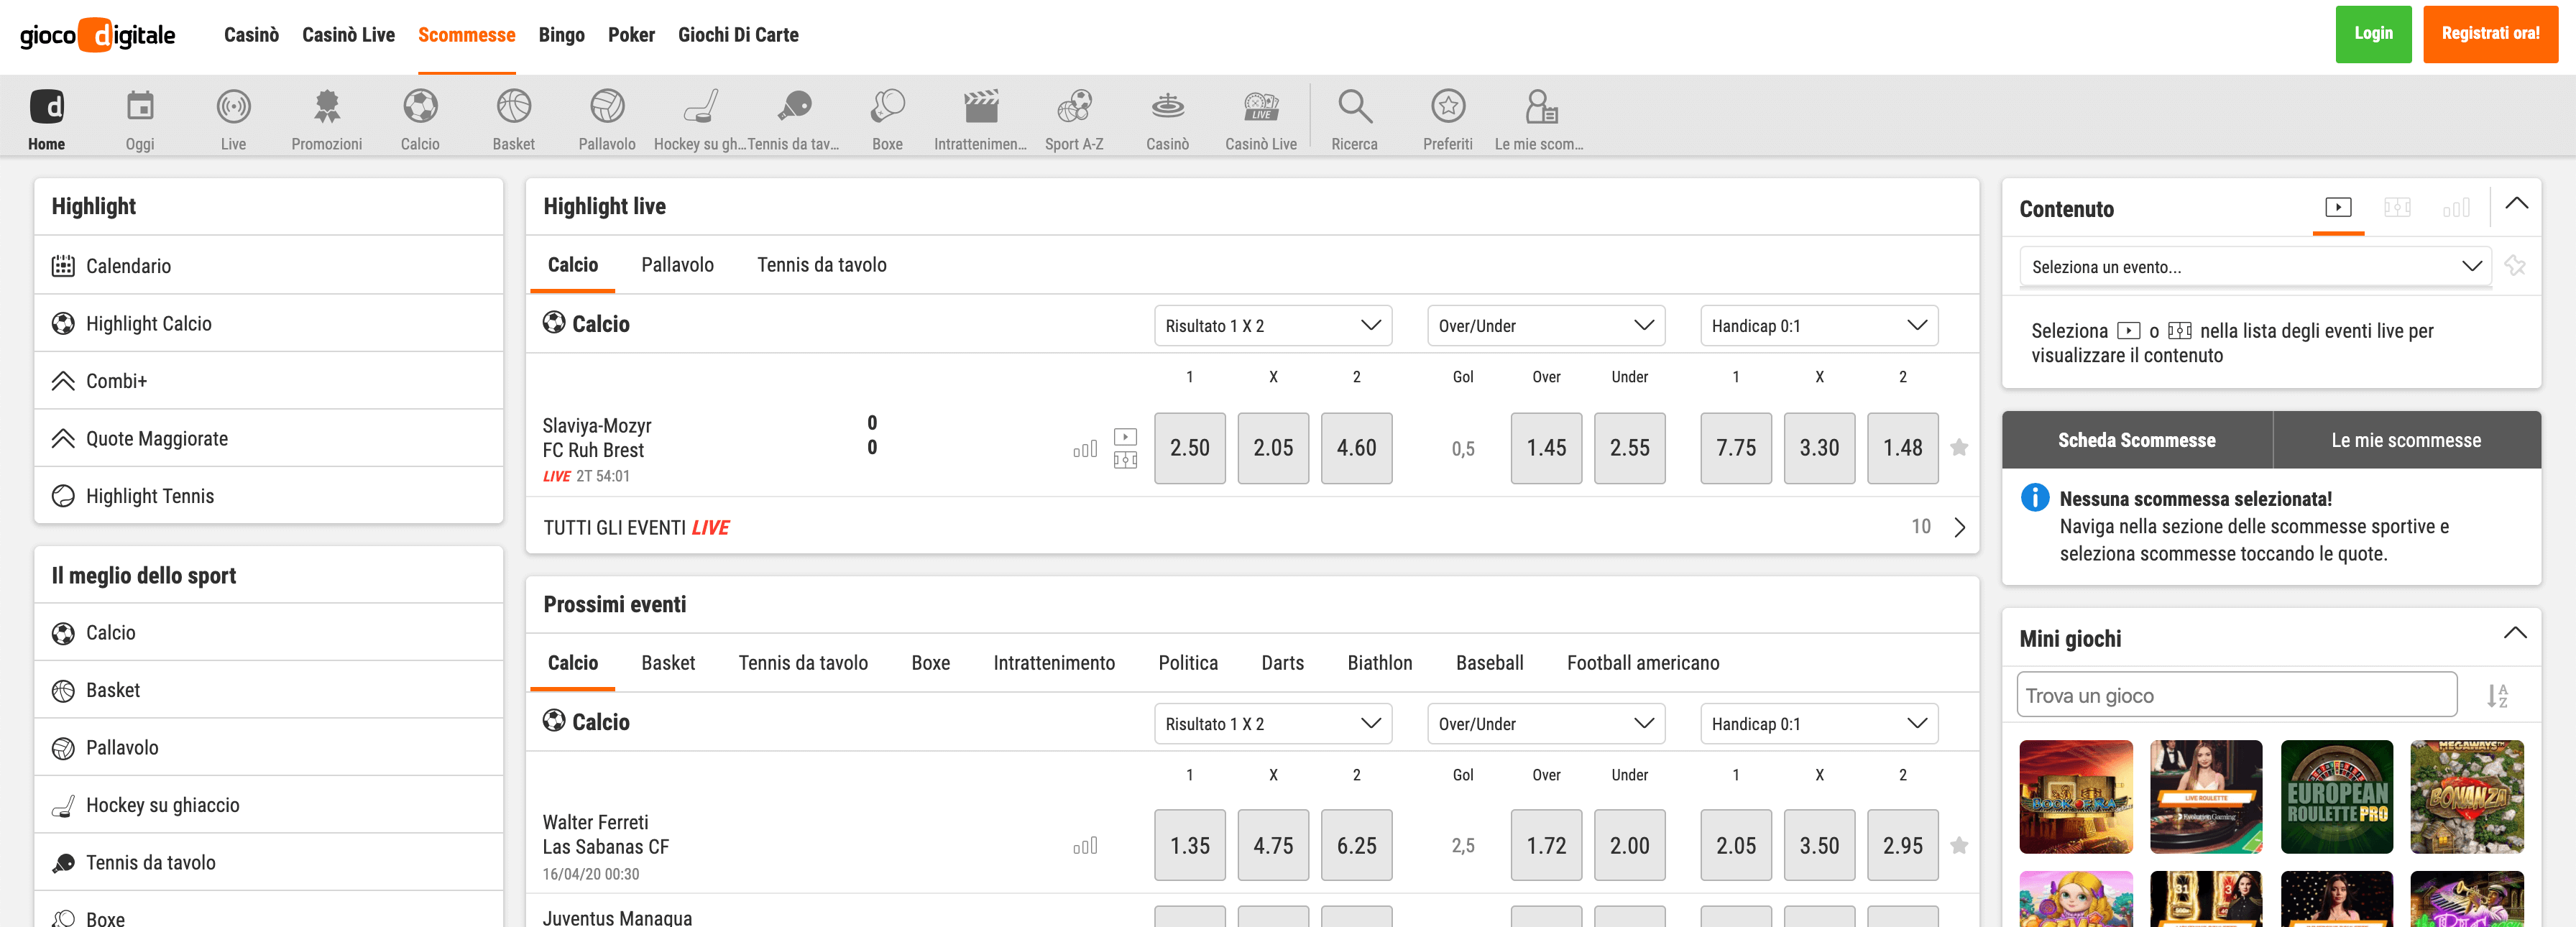Select Walter Ferreti draw odds 4.75
2576x927 pixels.
[x=1273, y=846]
